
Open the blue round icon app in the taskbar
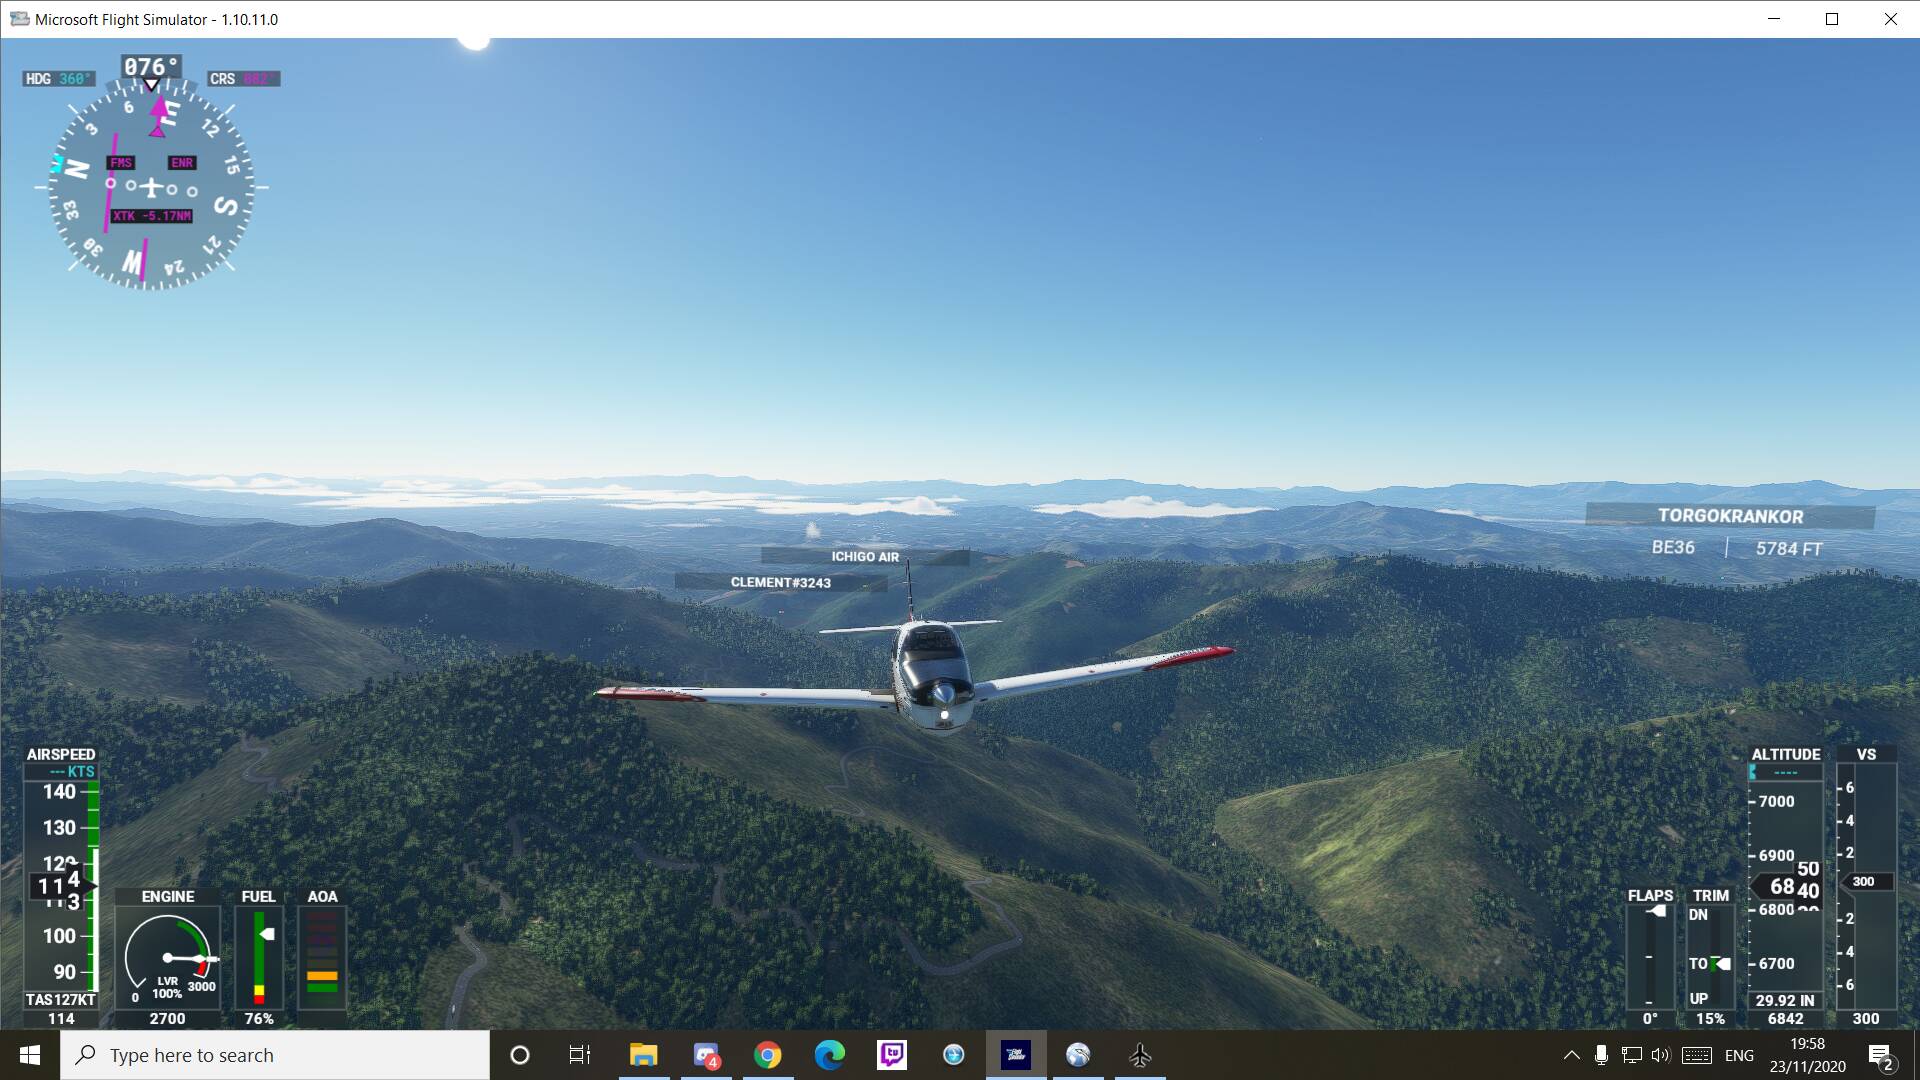(x=953, y=1055)
